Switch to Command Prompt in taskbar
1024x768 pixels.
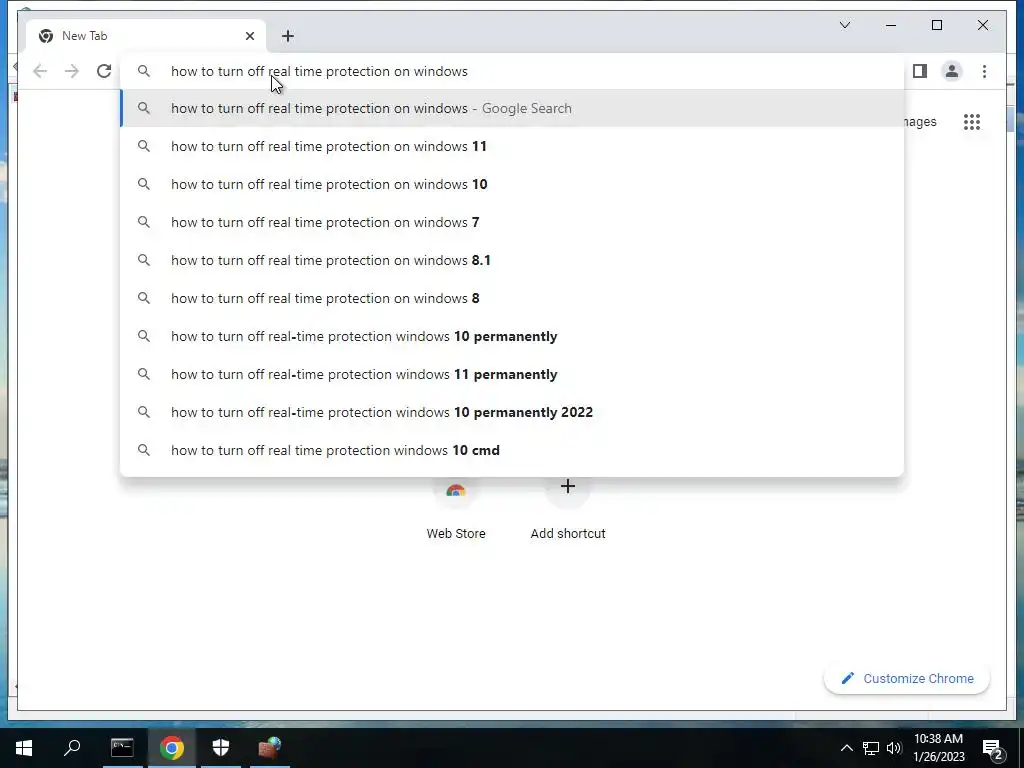(122, 748)
